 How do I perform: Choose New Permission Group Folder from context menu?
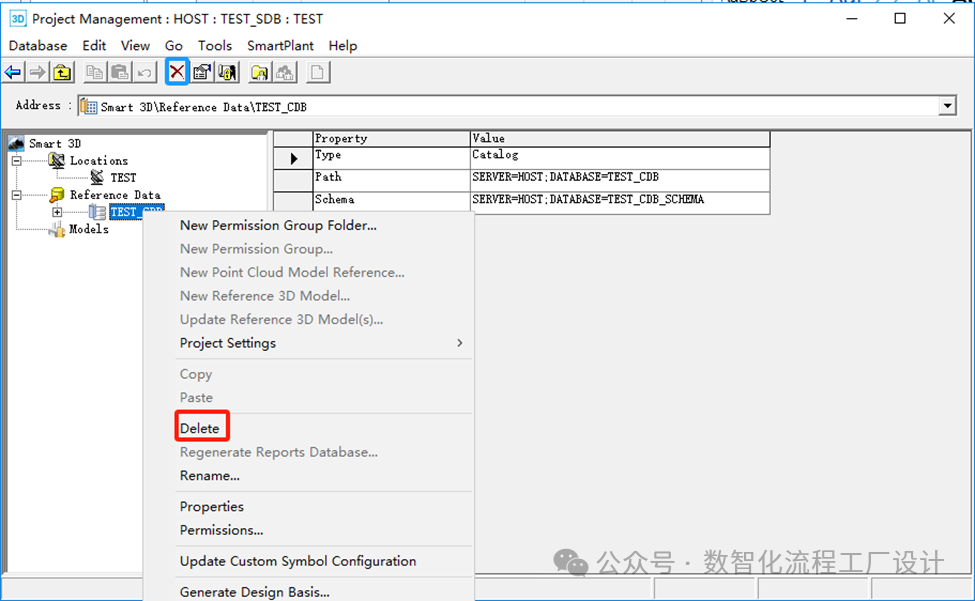278,226
